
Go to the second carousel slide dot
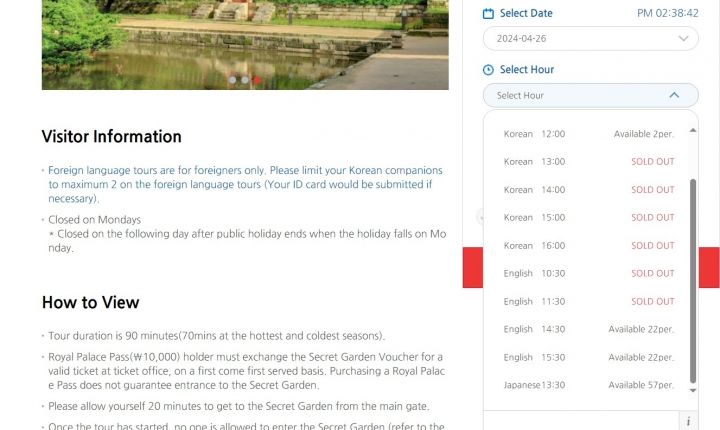[x=245, y=80]
